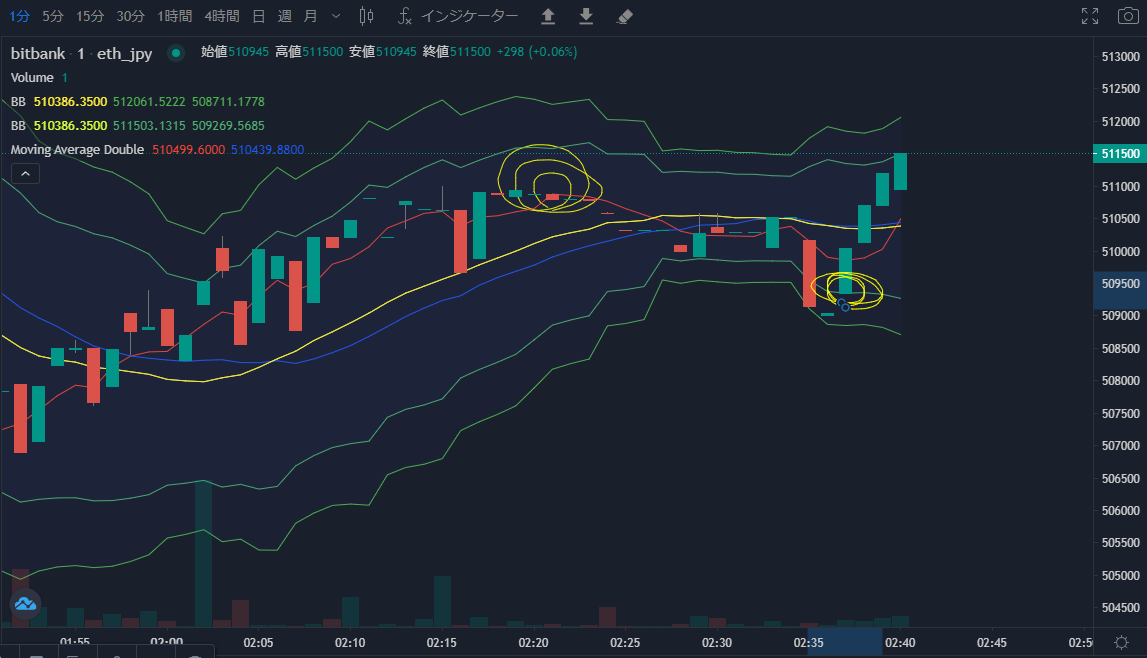Switch to the 1時間 timeframe
Viewport: 1147px width, 658px height.
tap(175, 16)
